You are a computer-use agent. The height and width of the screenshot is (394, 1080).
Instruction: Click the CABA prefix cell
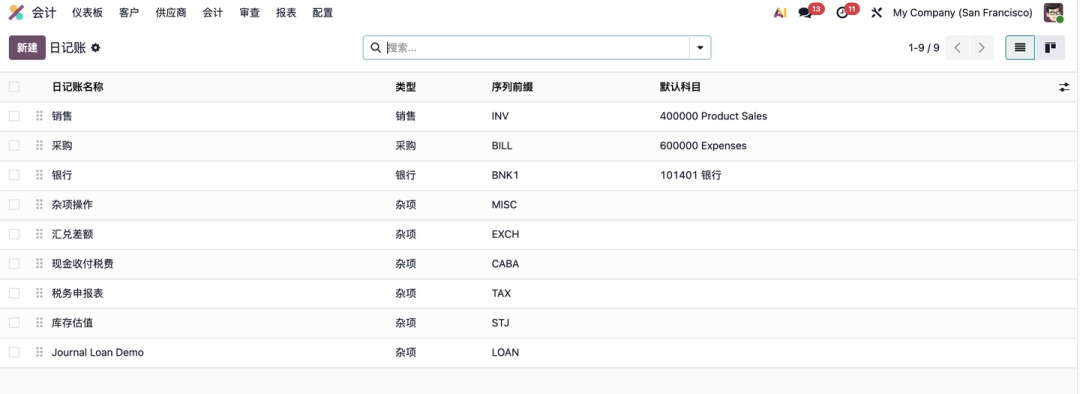[506, 264]
